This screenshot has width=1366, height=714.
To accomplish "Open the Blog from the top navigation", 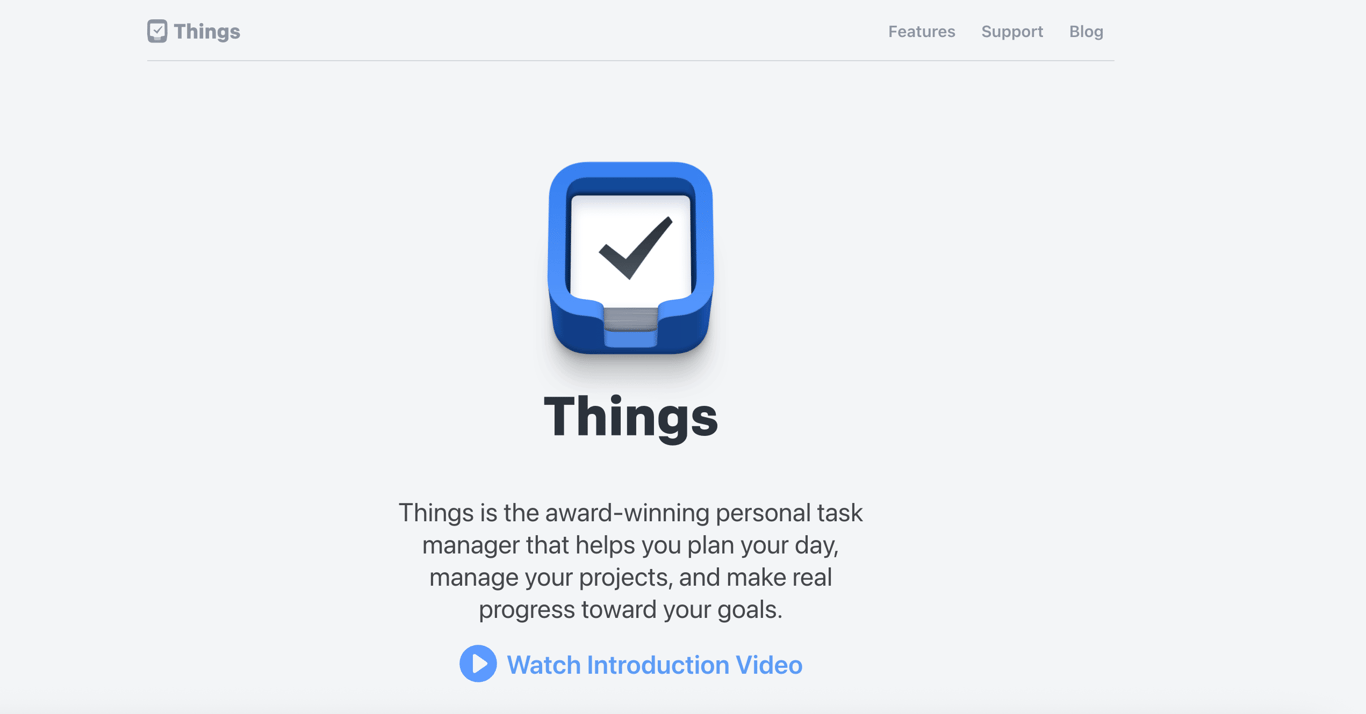I will point(1086,32).
